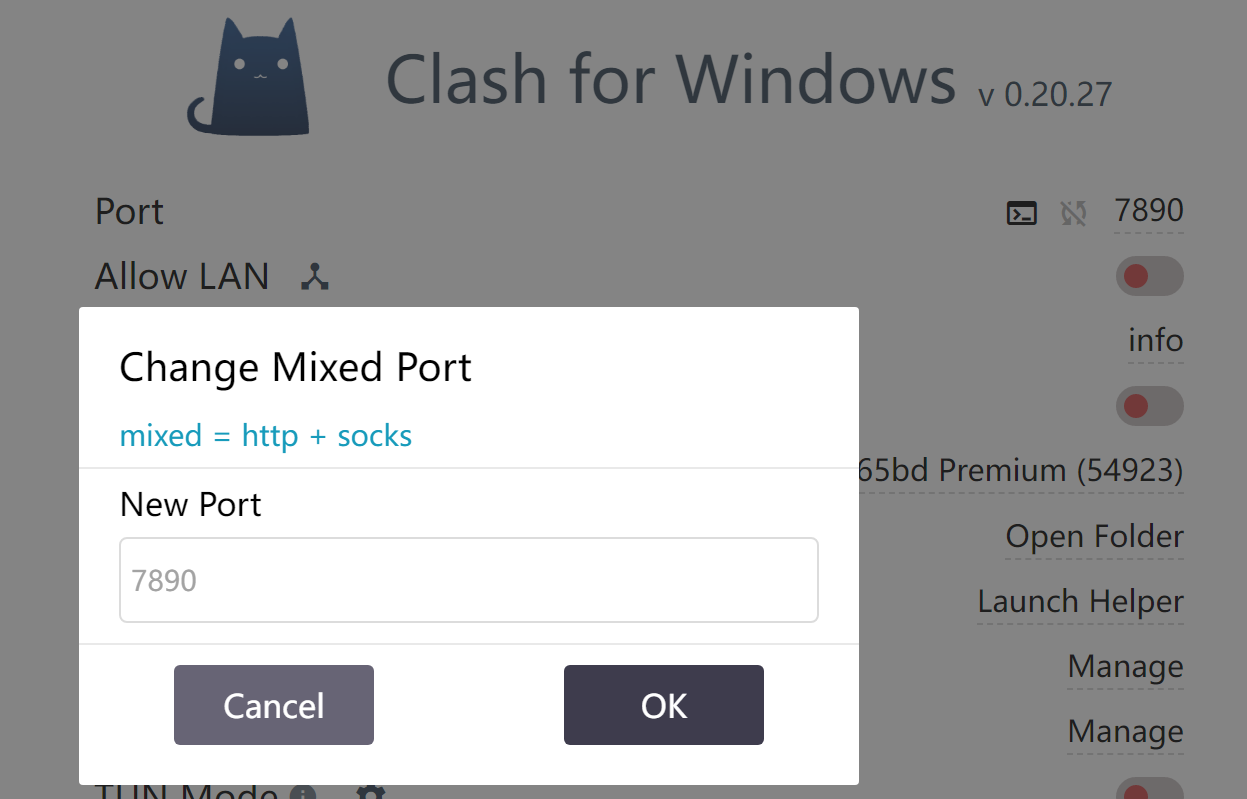Open the terminal icon beside Port
The image size is (1247, 799).
click(x=1021, y=213)
